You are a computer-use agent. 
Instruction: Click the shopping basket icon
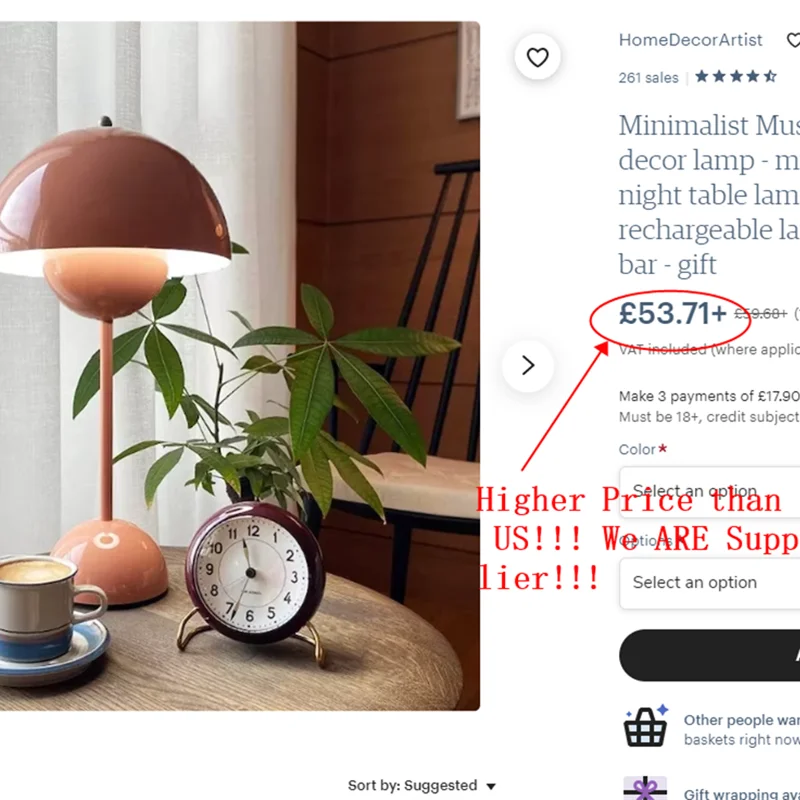646,726
